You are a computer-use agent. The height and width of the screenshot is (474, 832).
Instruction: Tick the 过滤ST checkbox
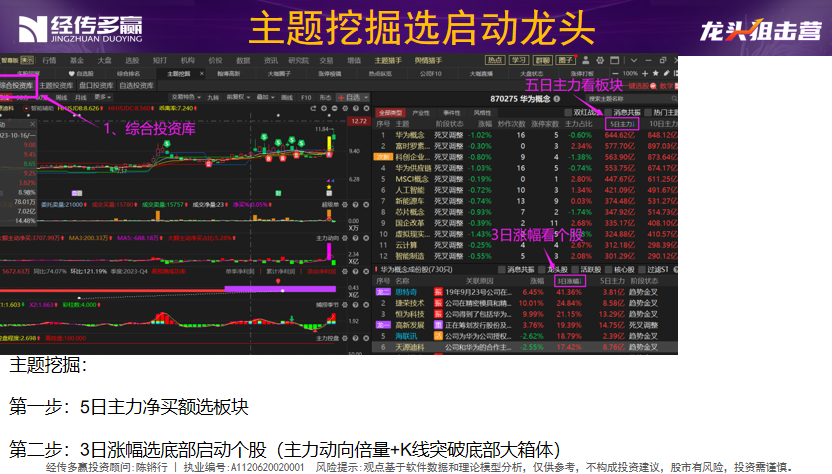(x=641, y=270)
